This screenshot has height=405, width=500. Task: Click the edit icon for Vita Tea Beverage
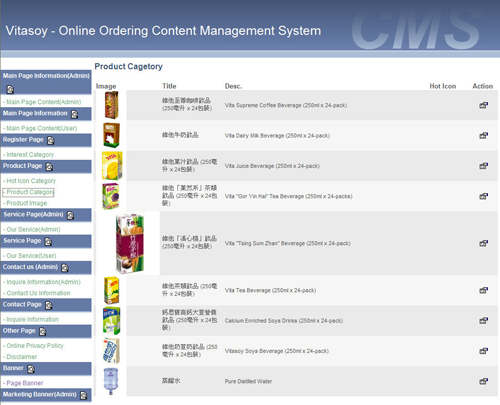[x=483, y=290]
